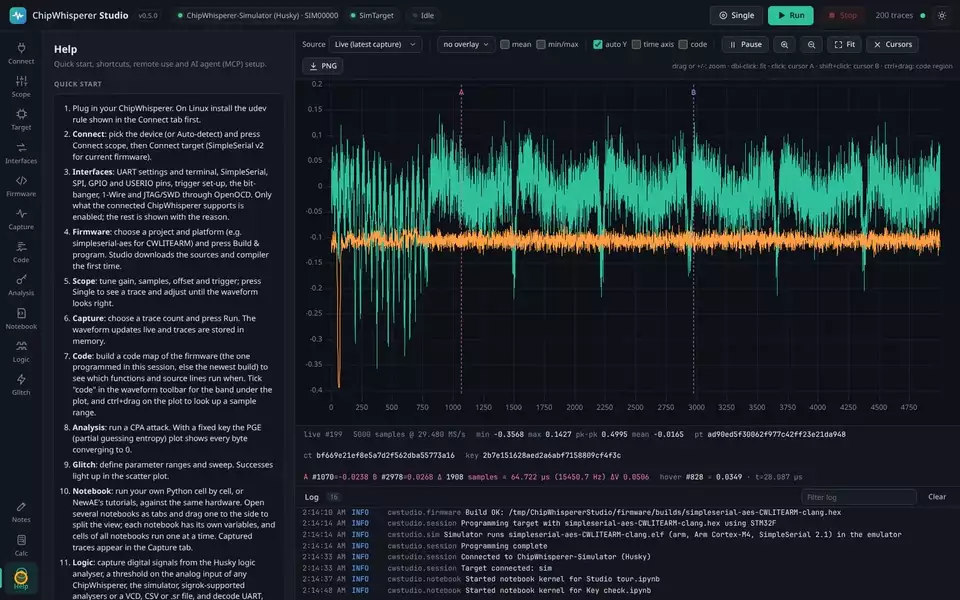This screenshot has height=600, width=960.
Task: Open the Code sidebar panel
Action: pos(21,252)
